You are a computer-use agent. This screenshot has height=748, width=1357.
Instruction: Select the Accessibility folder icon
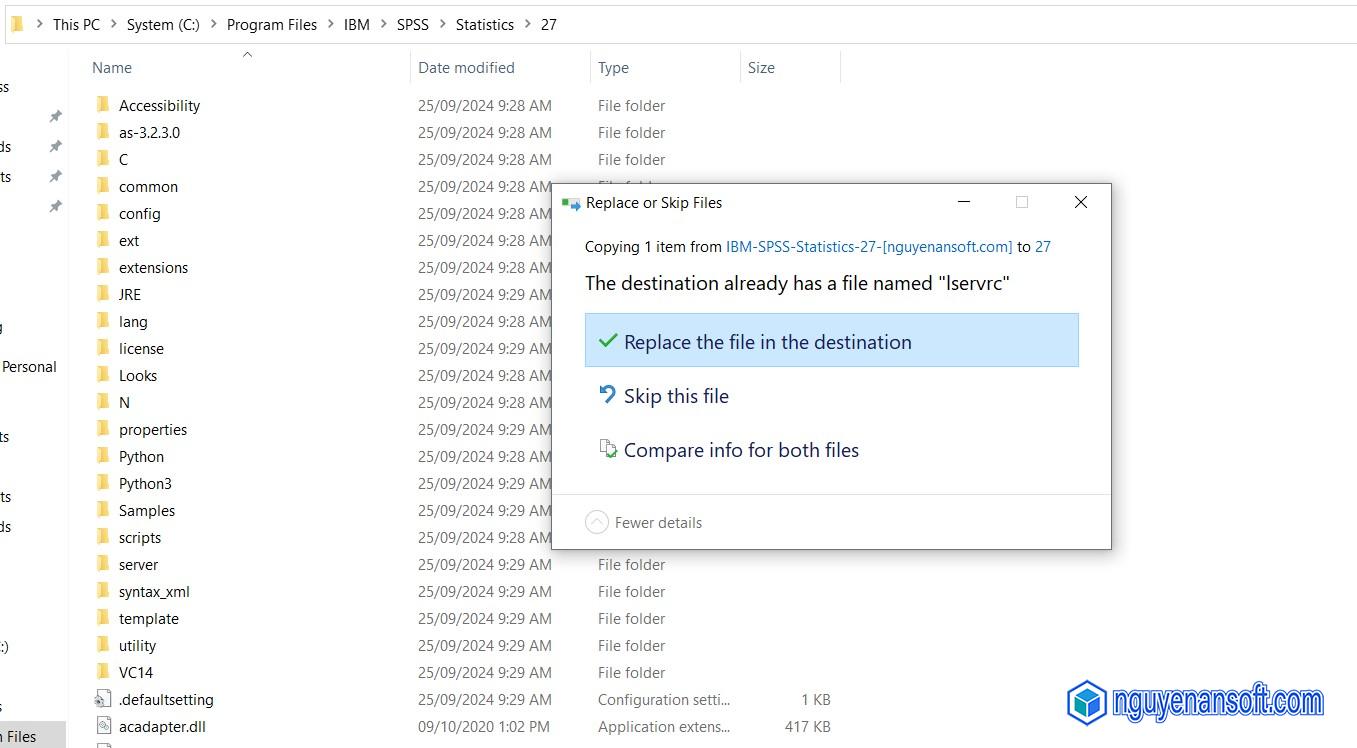(x=103, y=105)
